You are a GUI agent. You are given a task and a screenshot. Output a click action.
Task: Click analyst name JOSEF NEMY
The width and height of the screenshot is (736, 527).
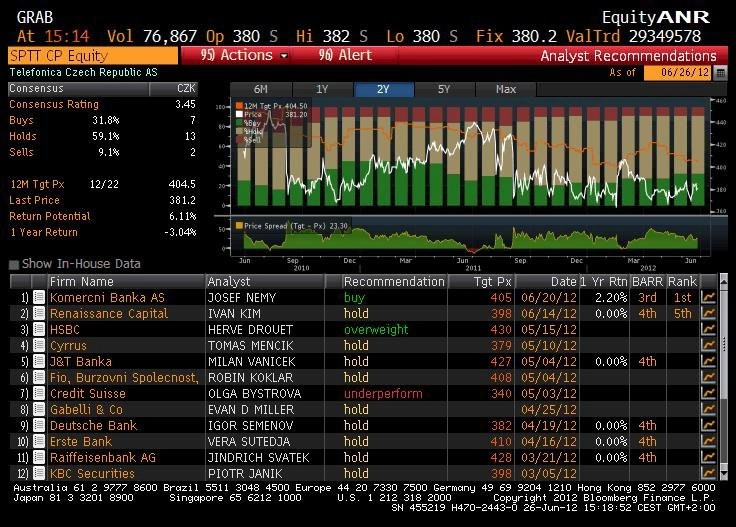pos(242,298)
